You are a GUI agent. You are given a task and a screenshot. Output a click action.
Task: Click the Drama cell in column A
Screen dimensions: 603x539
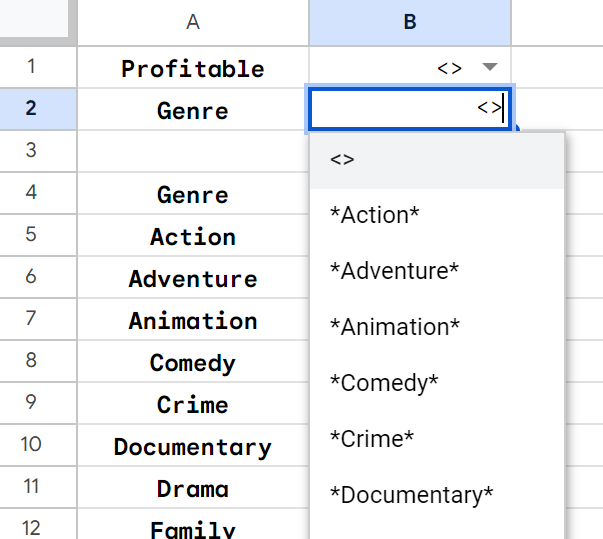pos(193,488)
